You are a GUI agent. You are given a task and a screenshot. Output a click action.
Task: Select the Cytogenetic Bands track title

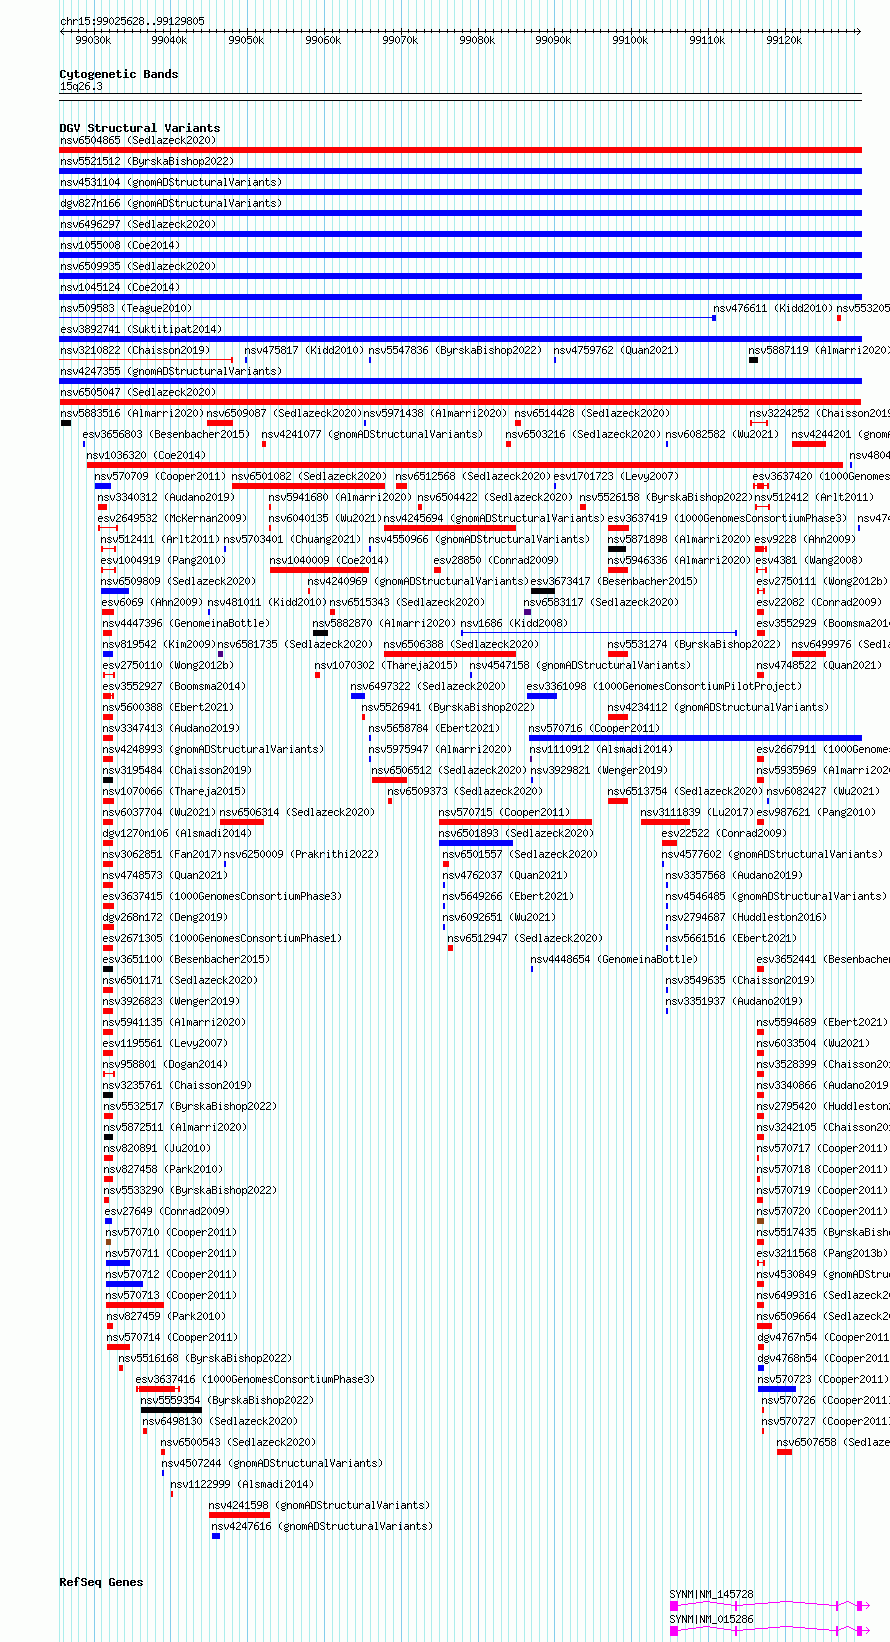click(119, 74)
